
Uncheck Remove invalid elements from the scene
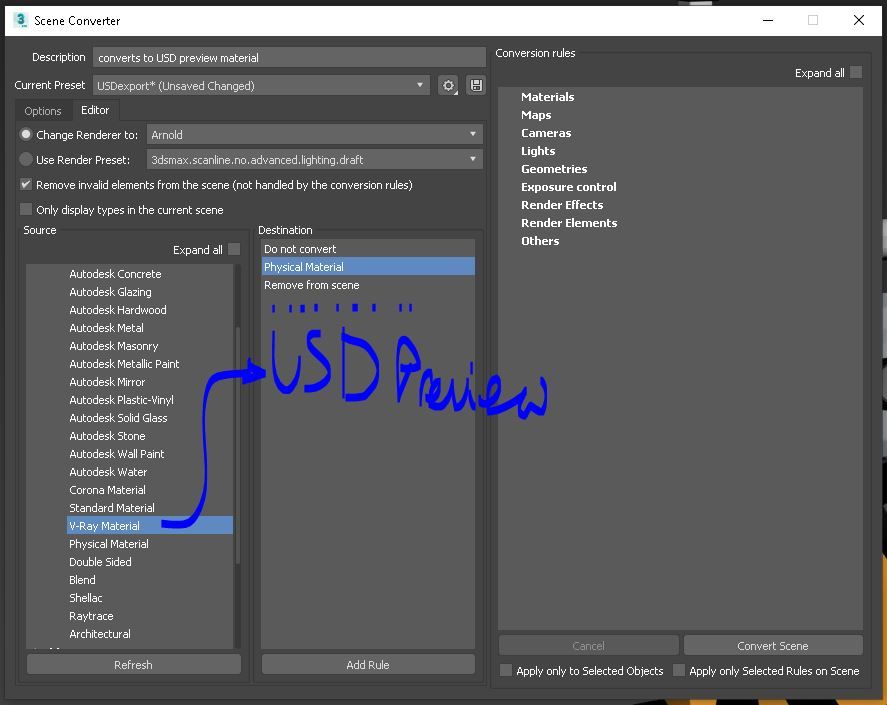click(x=26, y=184)
